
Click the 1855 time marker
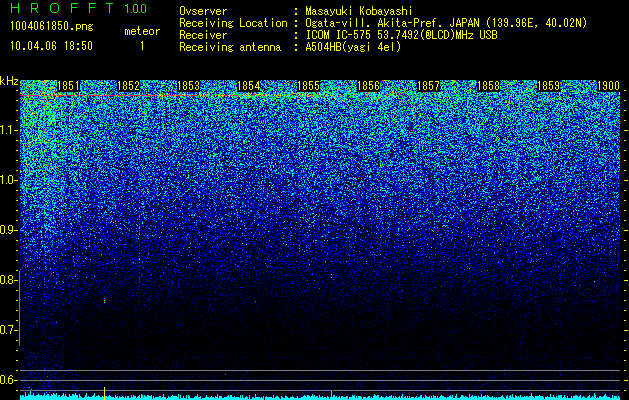pos(308,86)
